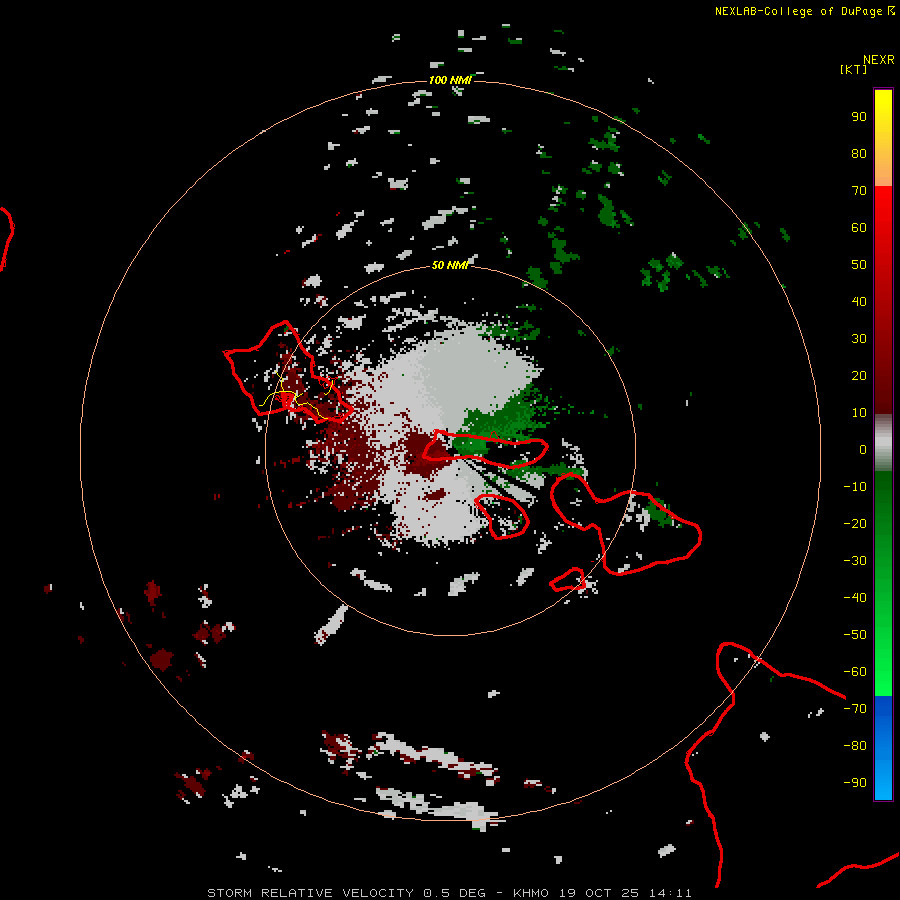Click the 70 value on velocity scale
900x900 pixels.
(859, 191)
